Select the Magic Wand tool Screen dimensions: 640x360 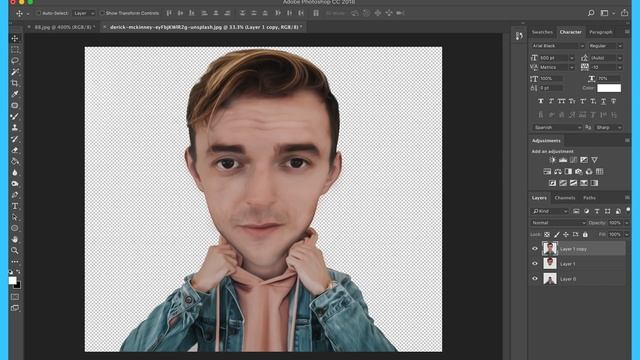[x=15, y=72]
